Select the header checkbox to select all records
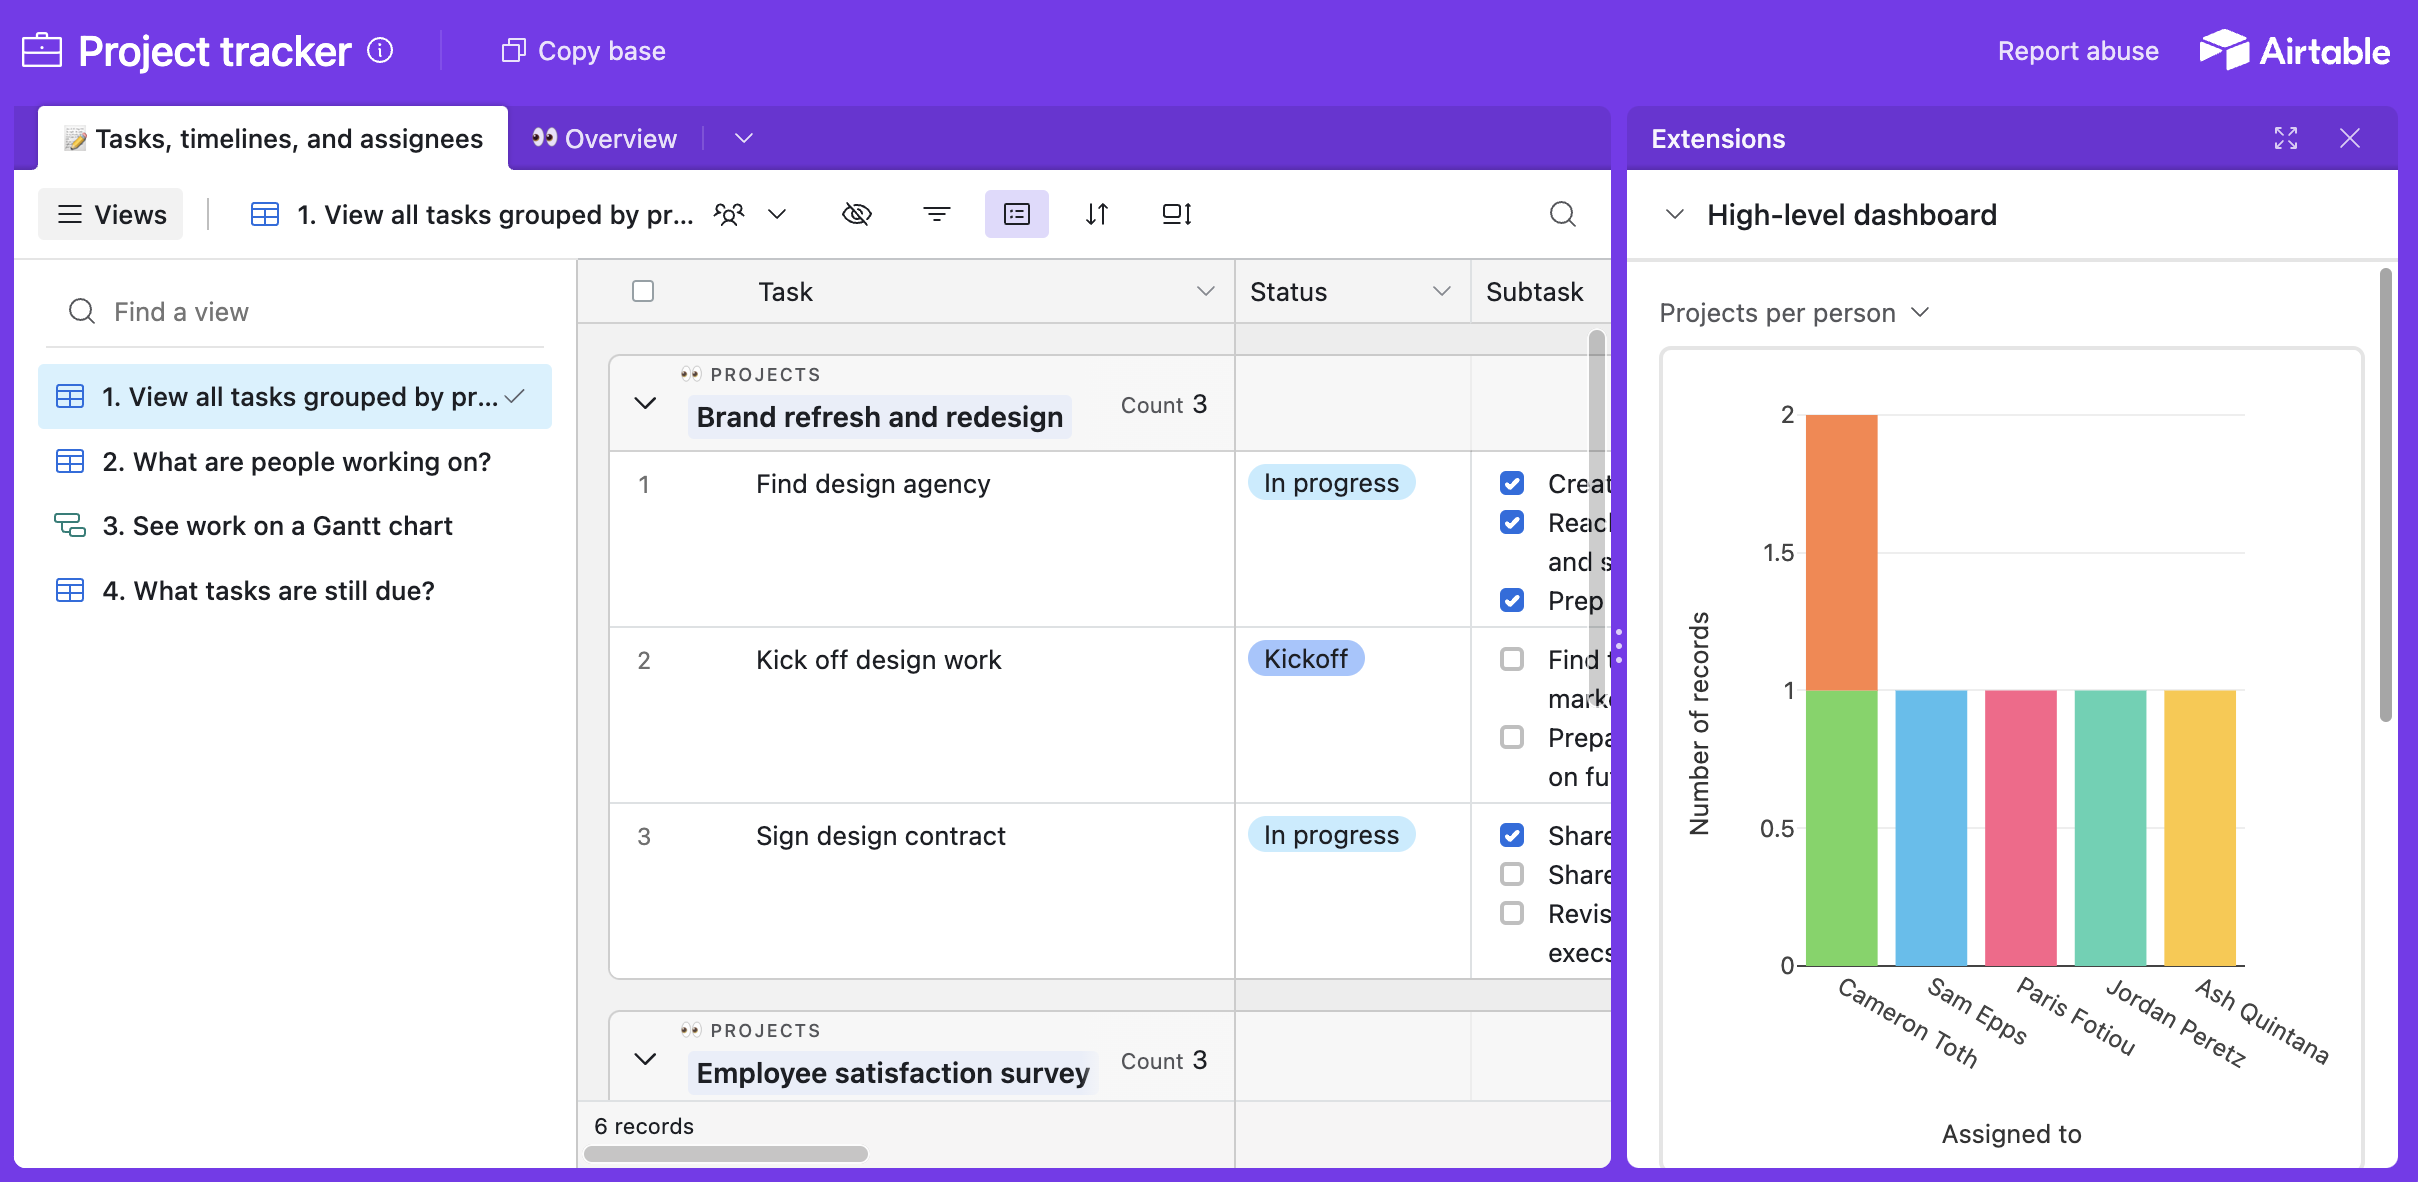Image resolution: width=2418 pixels, height=1182 pixels. point(642,291)
